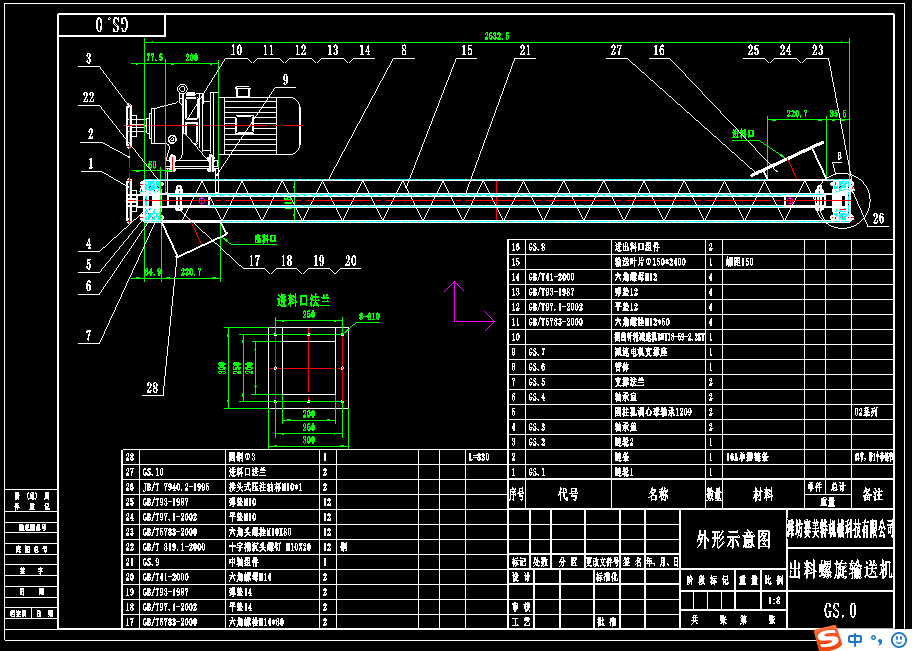Click the GS.9 code cell
Viewport: 912px width, 651px height.
coord(150,563)
